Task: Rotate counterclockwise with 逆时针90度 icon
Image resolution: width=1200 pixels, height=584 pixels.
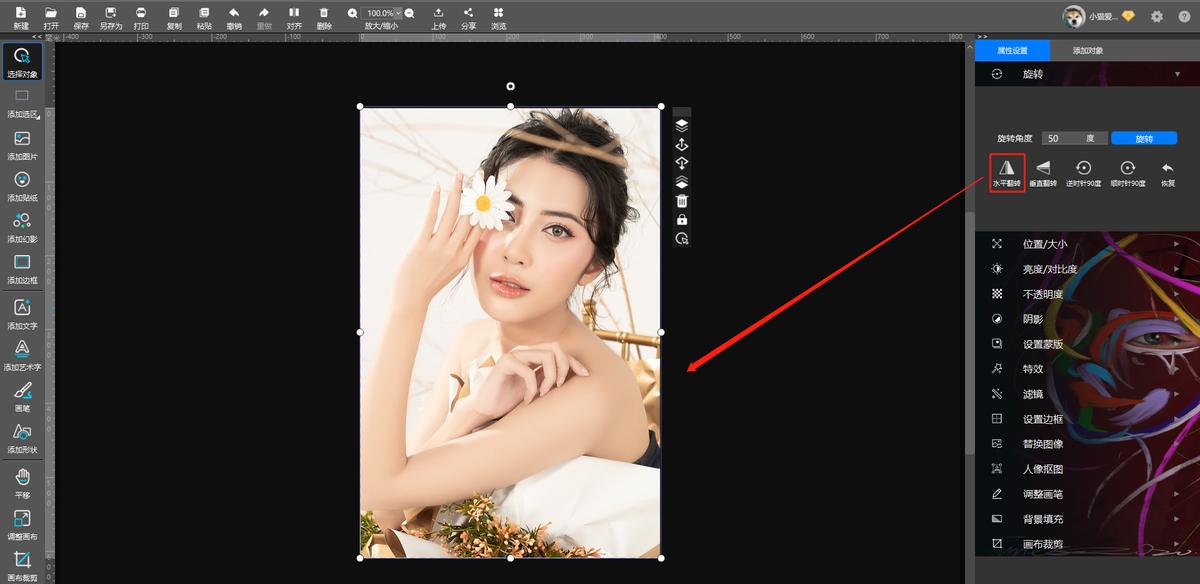Action: click(1083, 169)
